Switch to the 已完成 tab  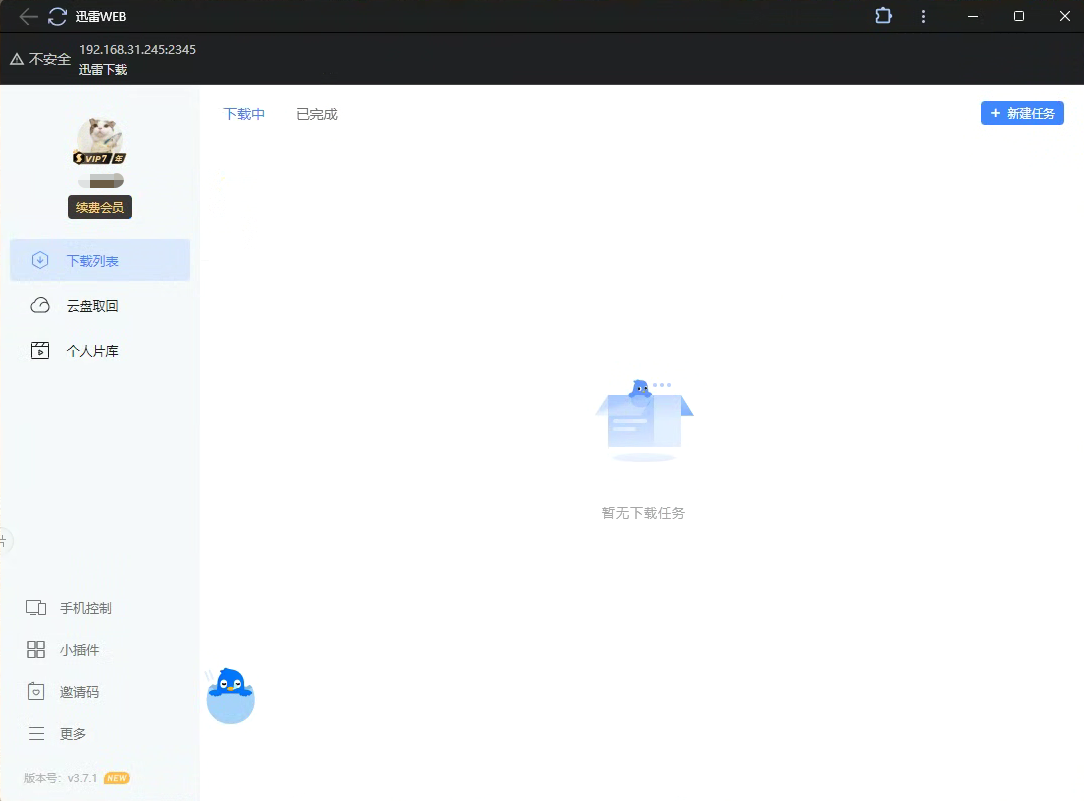[x=317, y=114]
